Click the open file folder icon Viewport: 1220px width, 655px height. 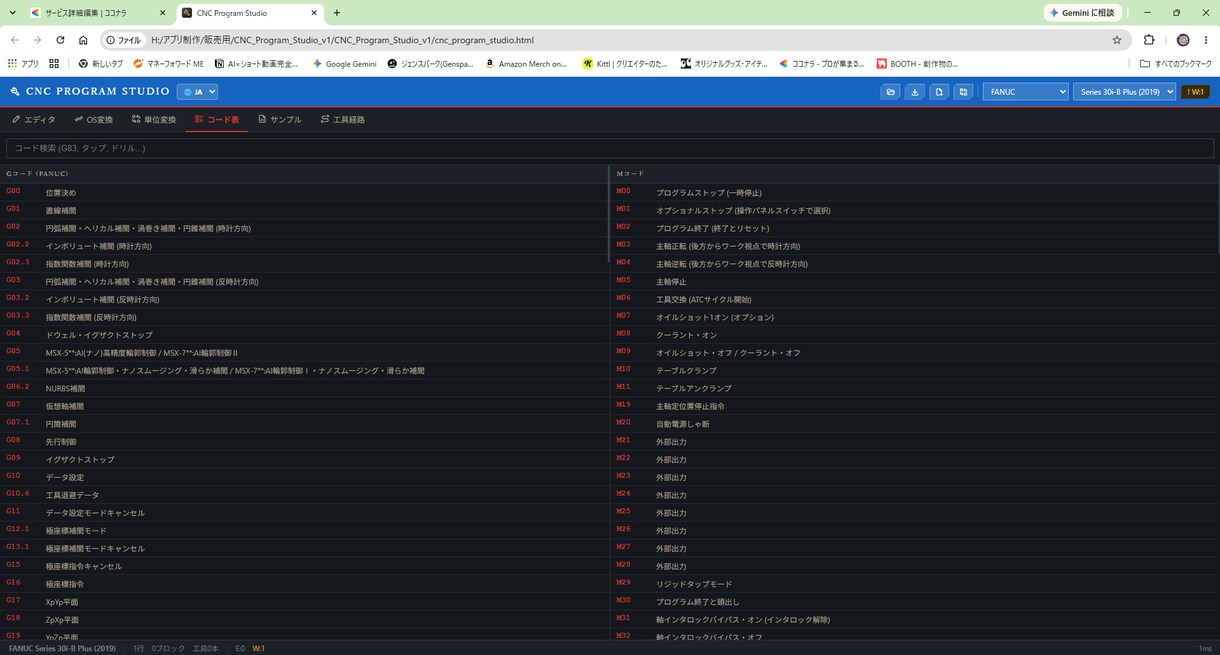[890, 92]
